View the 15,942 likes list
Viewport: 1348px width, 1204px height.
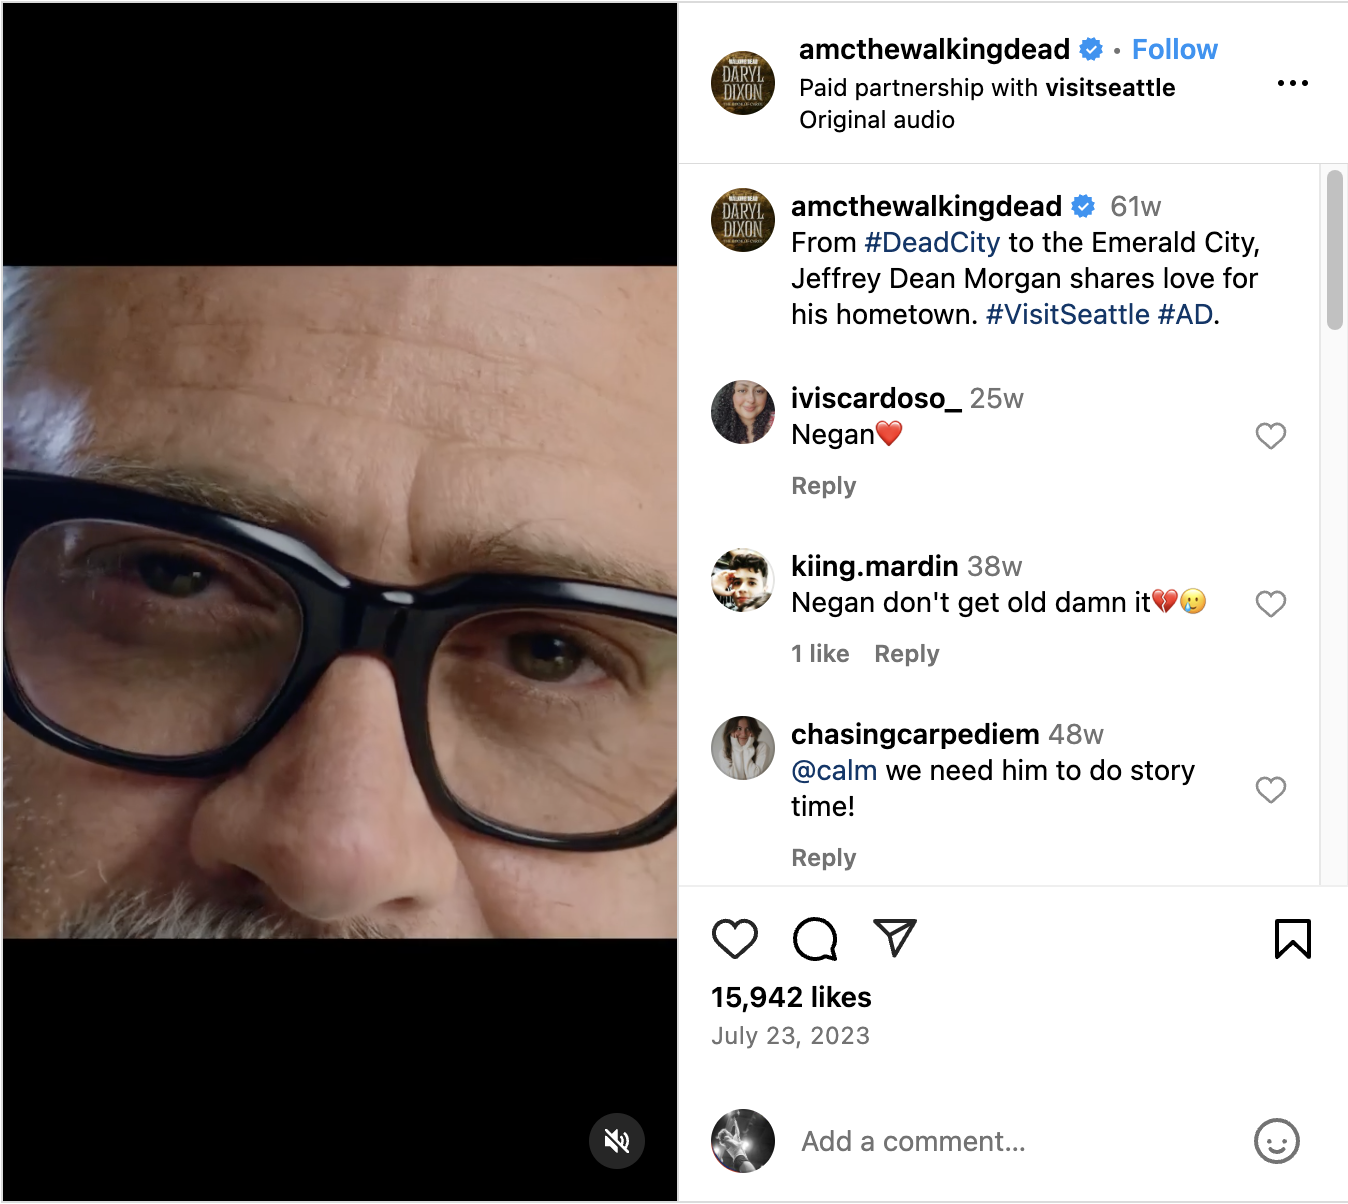click(x=791, y=997)
